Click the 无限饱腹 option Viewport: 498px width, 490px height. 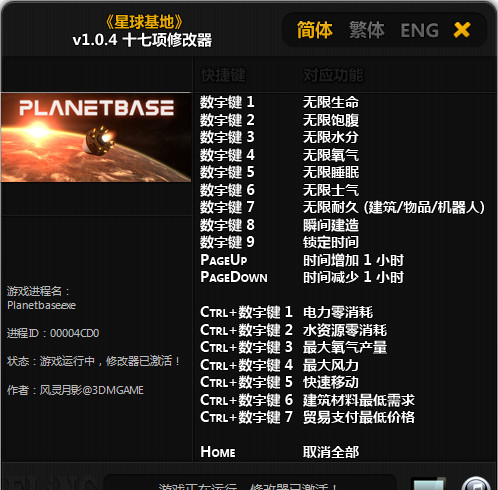[x=331, y=120]
